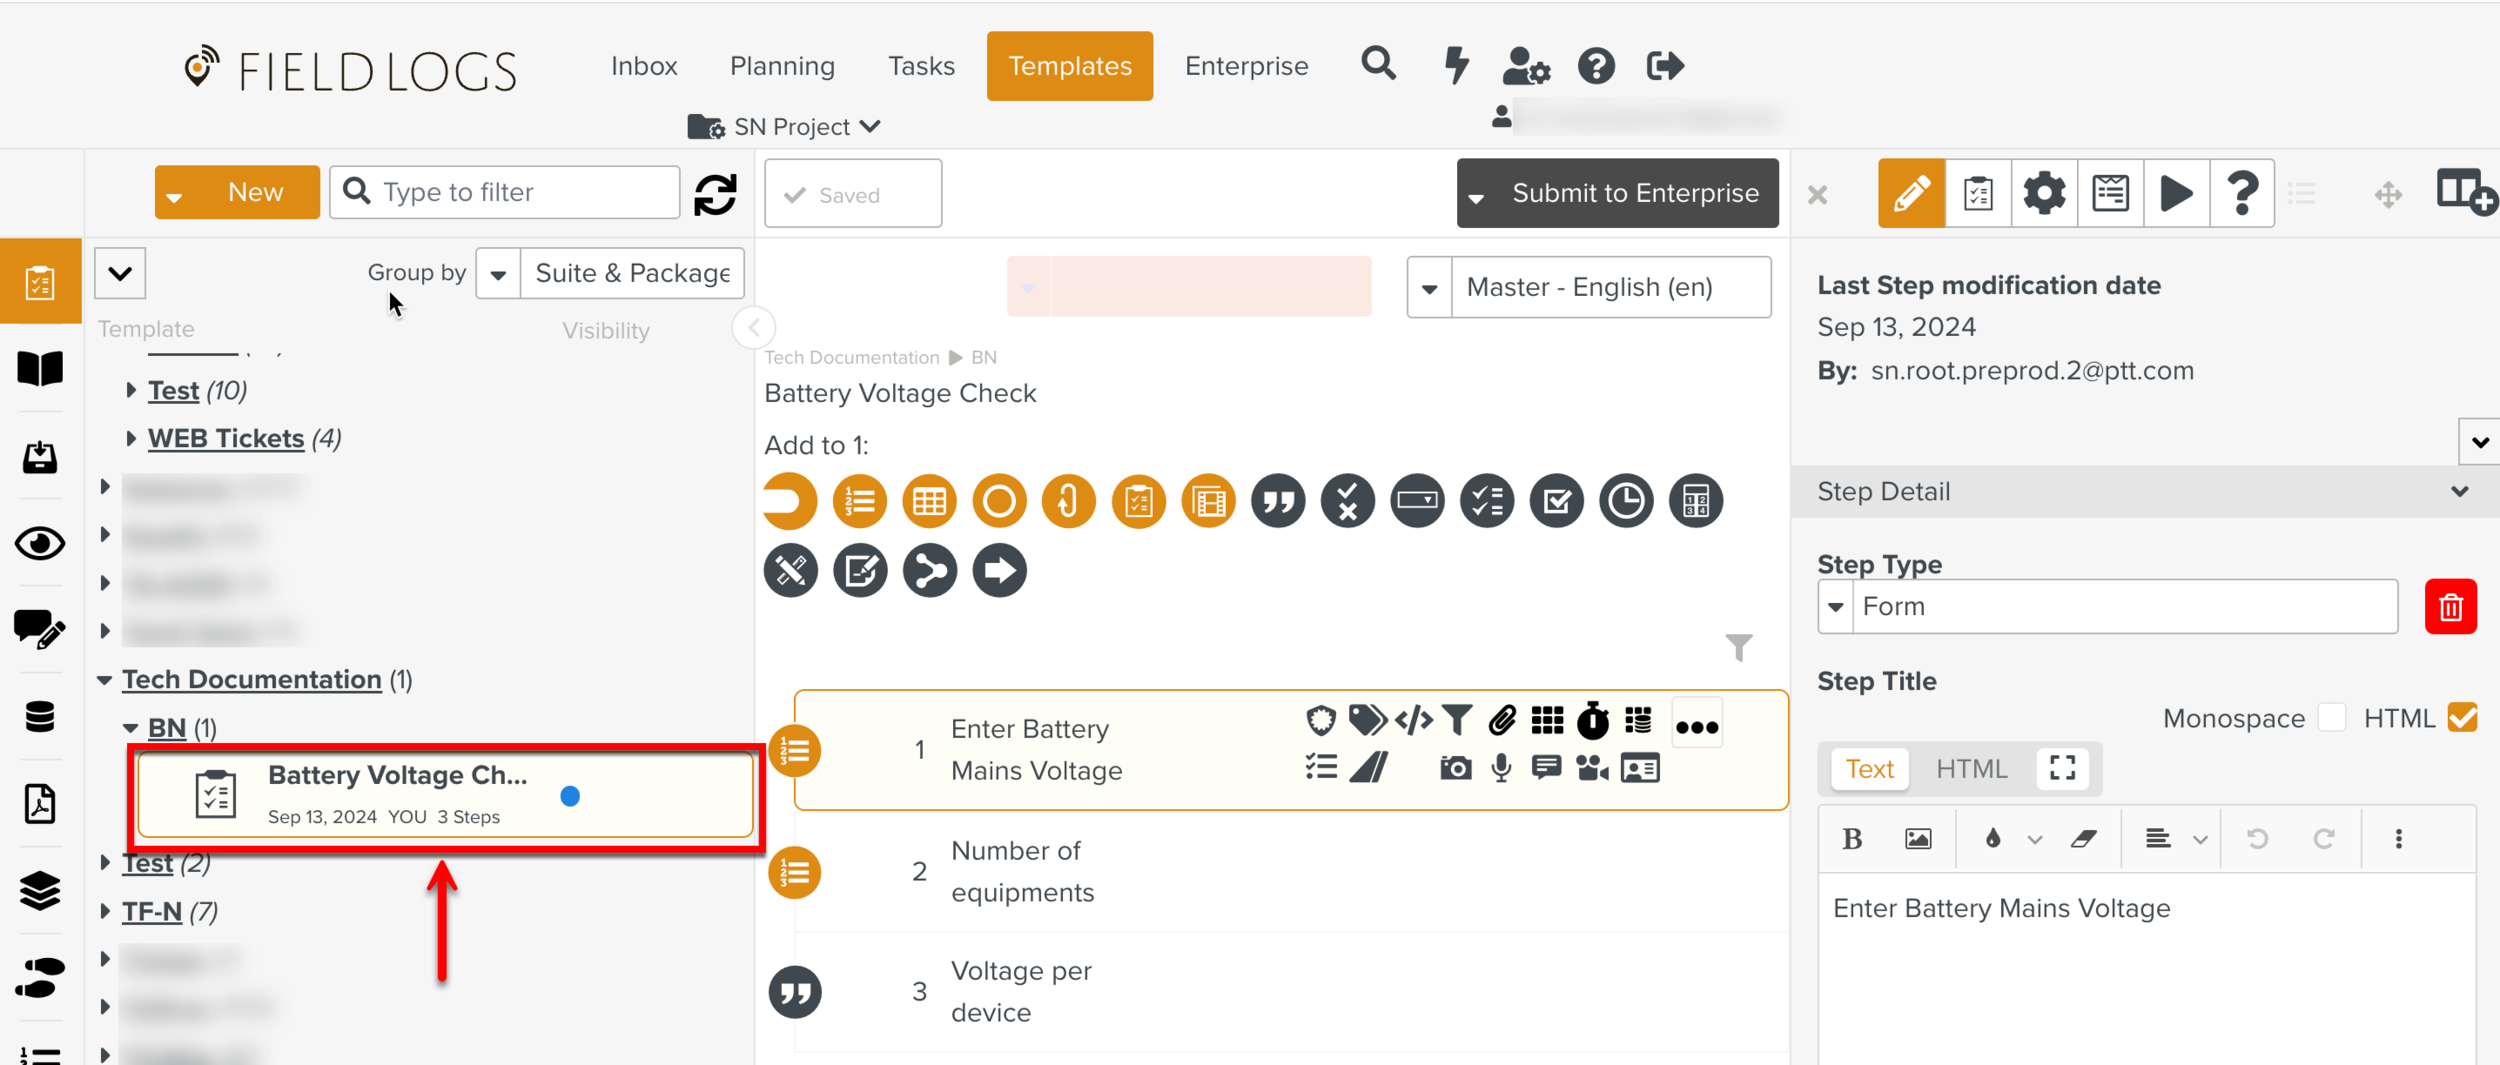
Task: Click the bold formatting button
Action: 1852,839
